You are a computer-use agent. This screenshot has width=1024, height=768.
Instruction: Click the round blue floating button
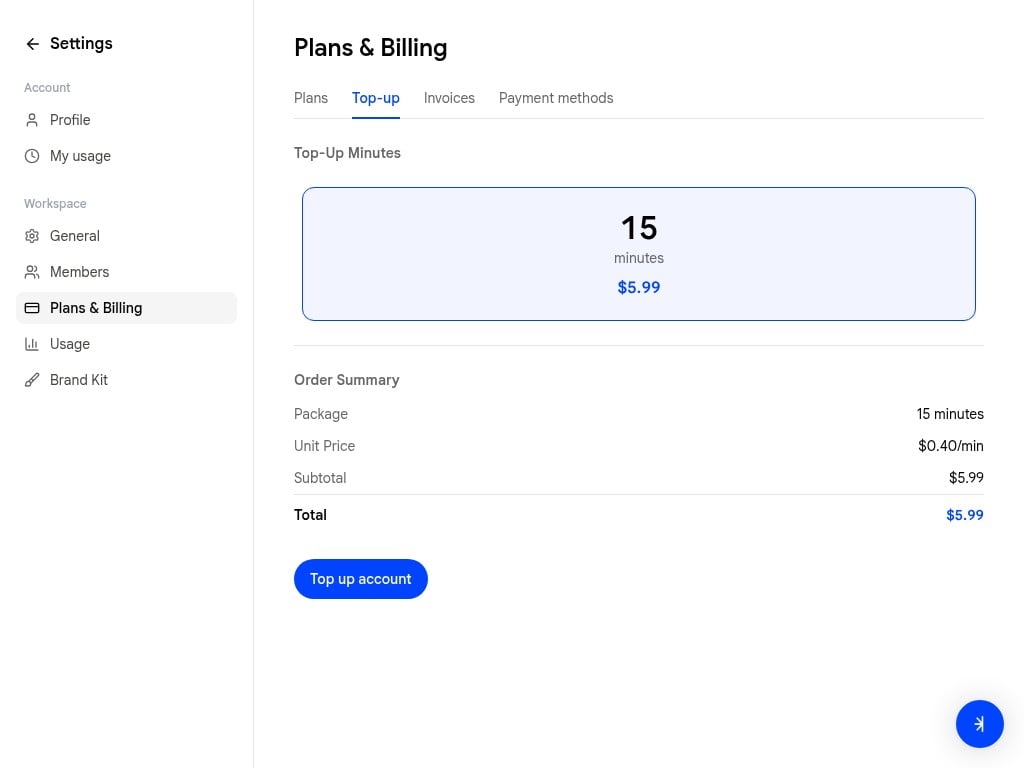980,724
